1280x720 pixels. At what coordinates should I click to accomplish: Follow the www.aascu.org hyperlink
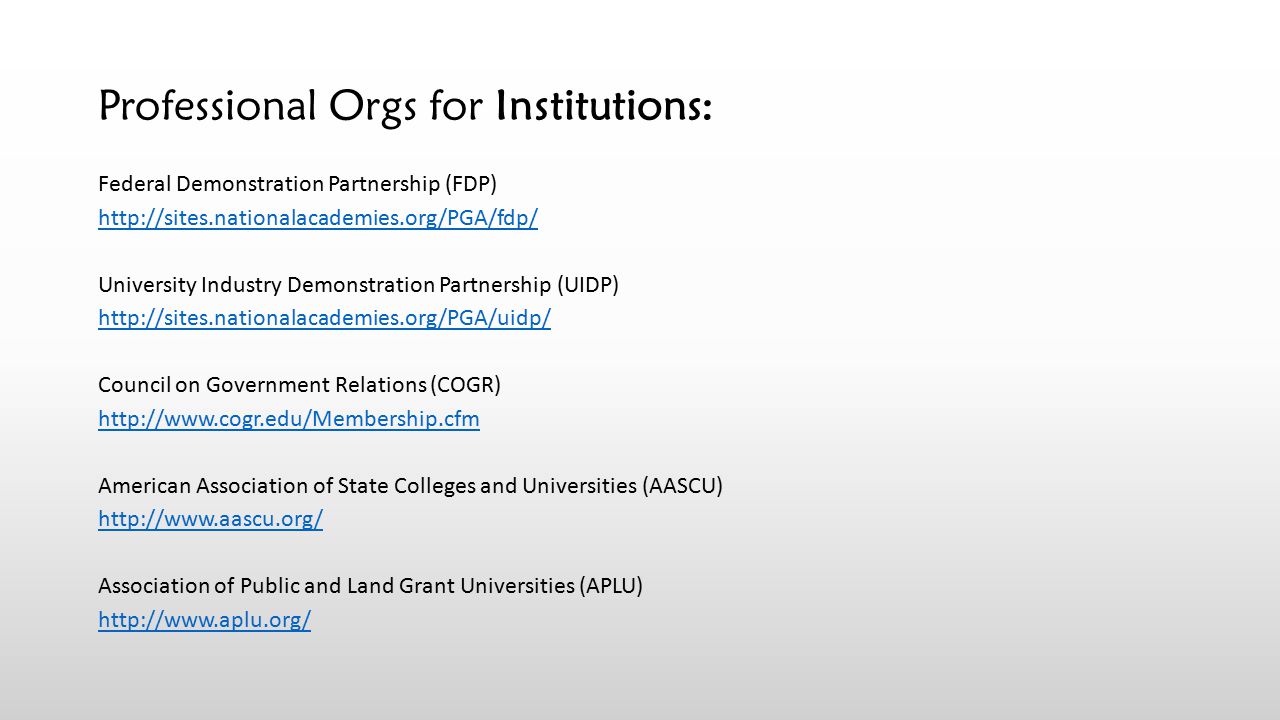click(210, 520)
